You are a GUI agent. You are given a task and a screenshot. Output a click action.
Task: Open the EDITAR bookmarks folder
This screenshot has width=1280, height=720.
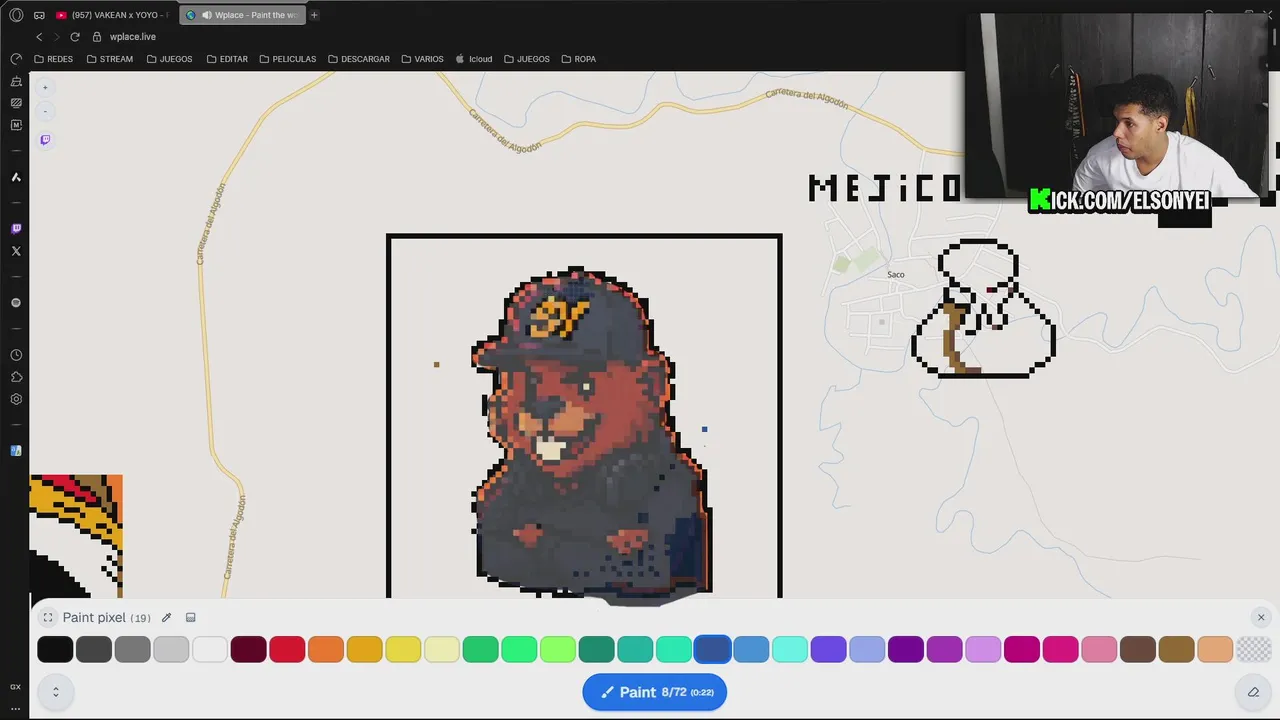227,59
